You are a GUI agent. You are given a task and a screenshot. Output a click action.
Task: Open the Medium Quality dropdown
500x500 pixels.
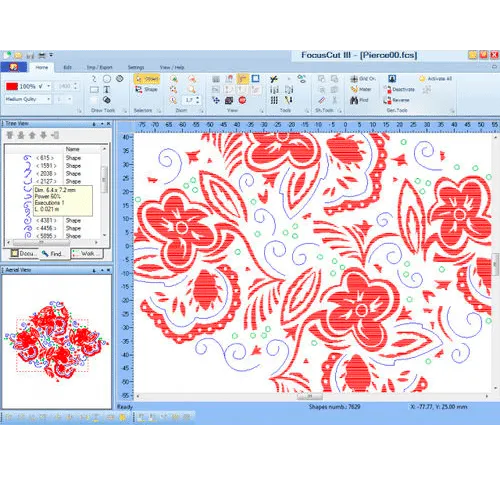pos(28,99)
